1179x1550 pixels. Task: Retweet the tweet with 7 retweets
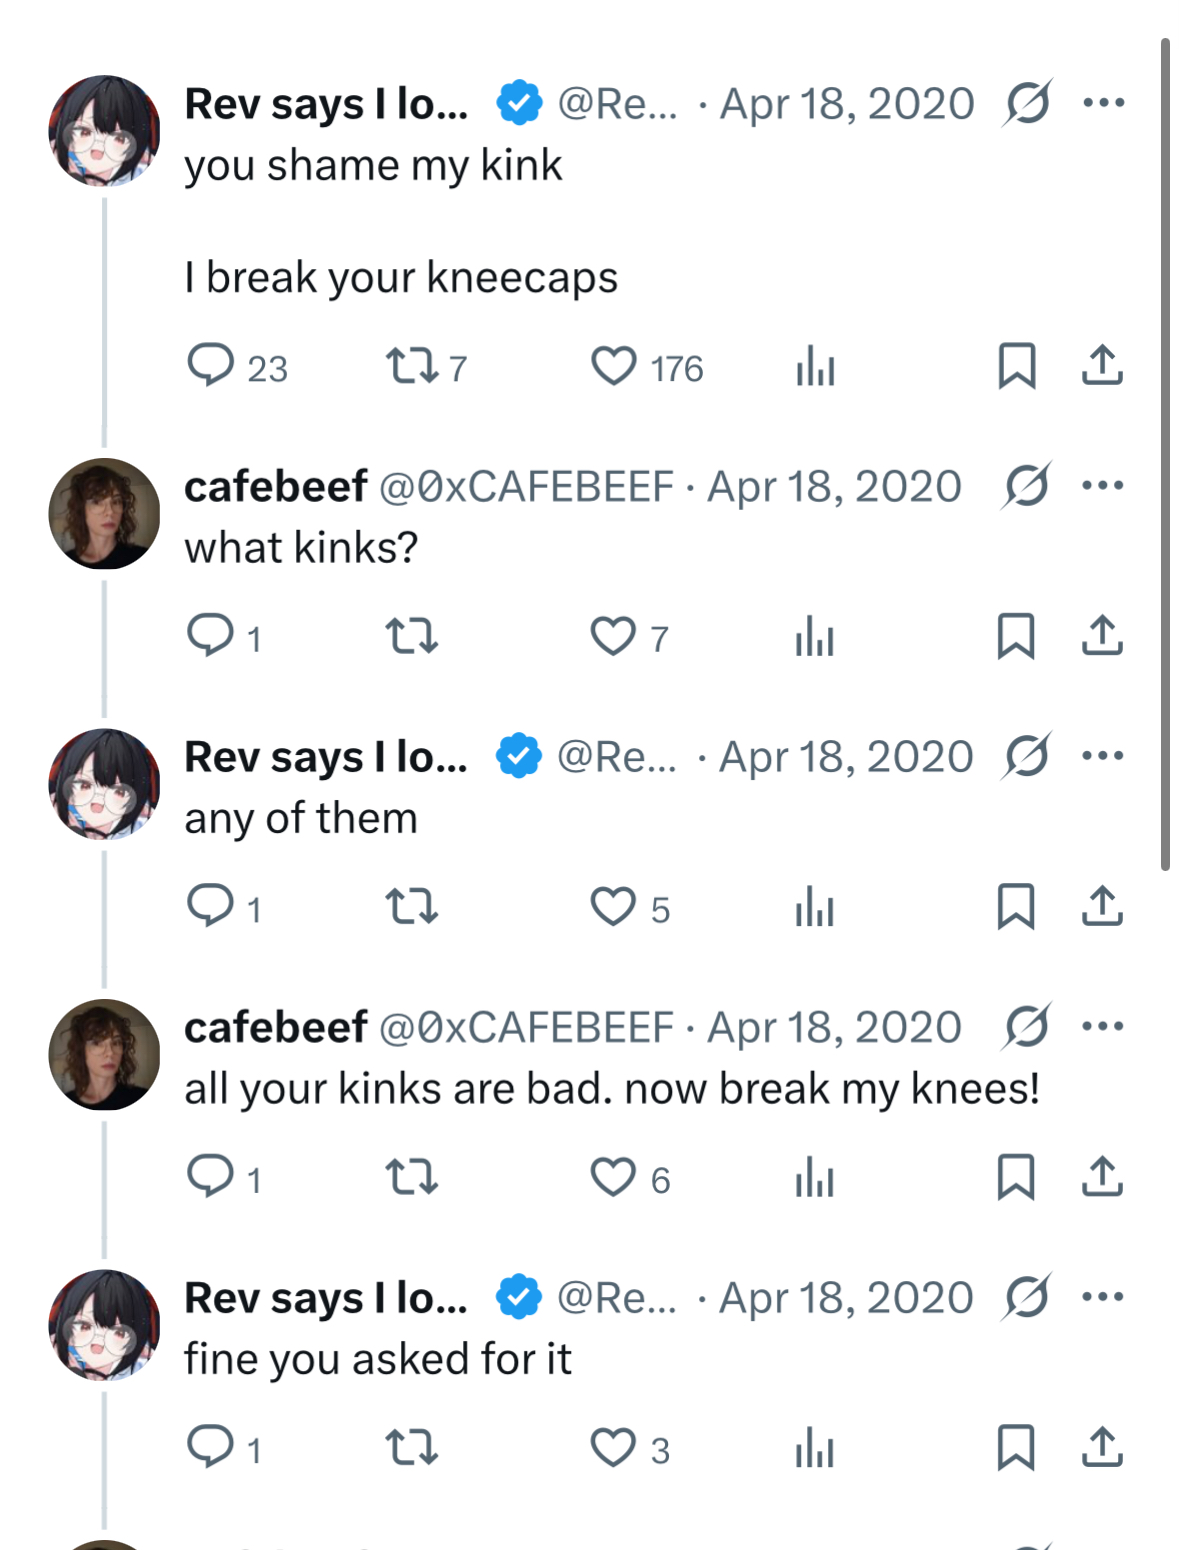[x=412, y=366]
